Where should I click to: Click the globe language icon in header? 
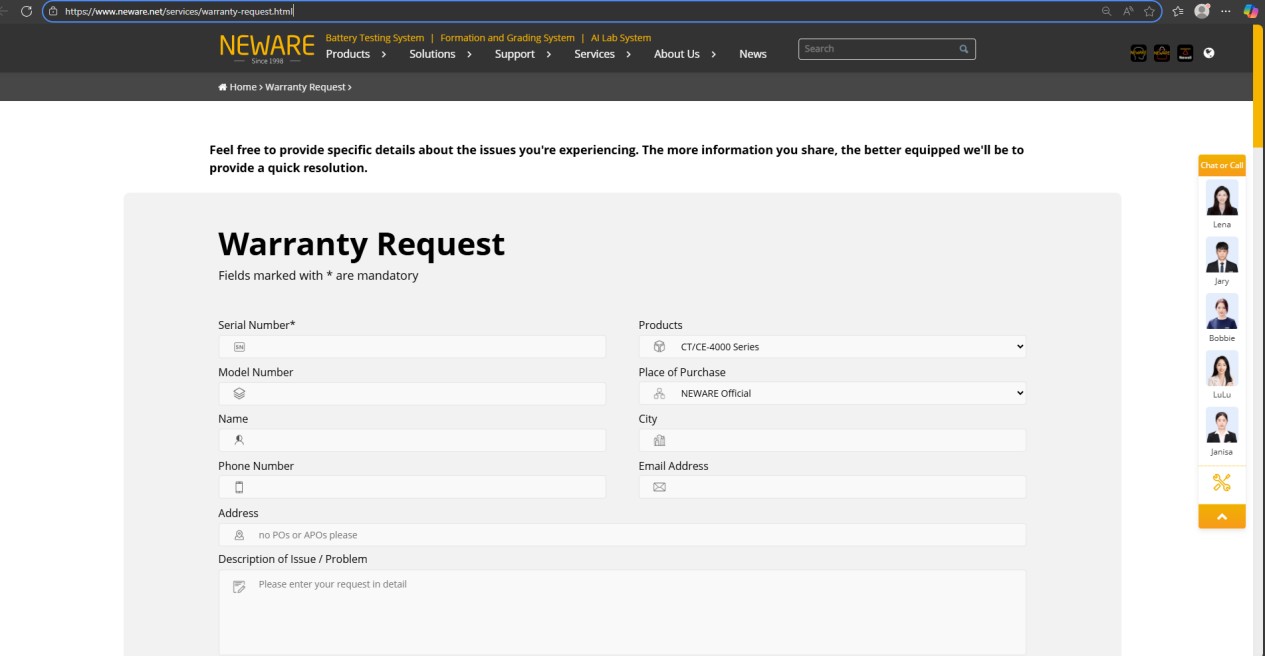point(1209,53)
